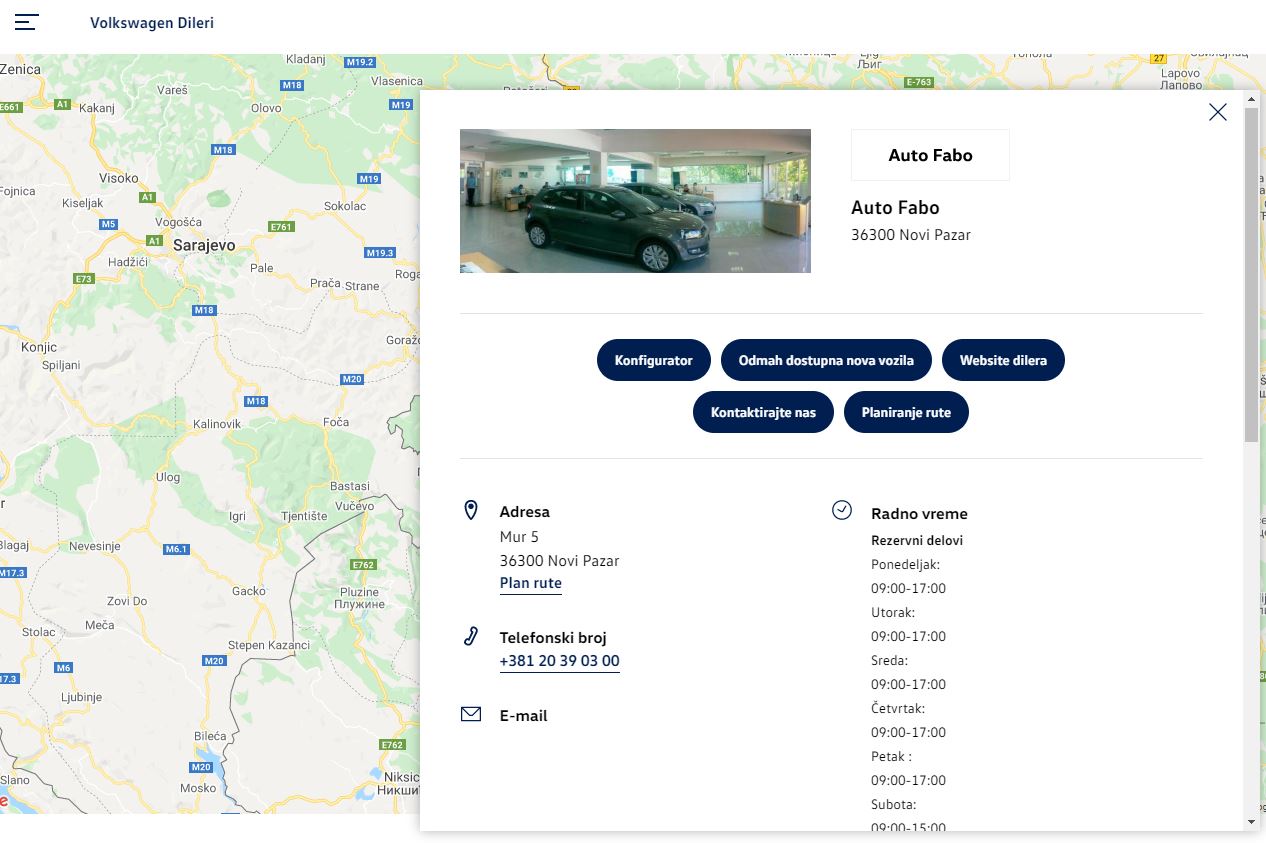The height and width of the screenshot is (843, 1266).
Task: Click Volkswagen Dileri header title
Action: tap(152, 22)
